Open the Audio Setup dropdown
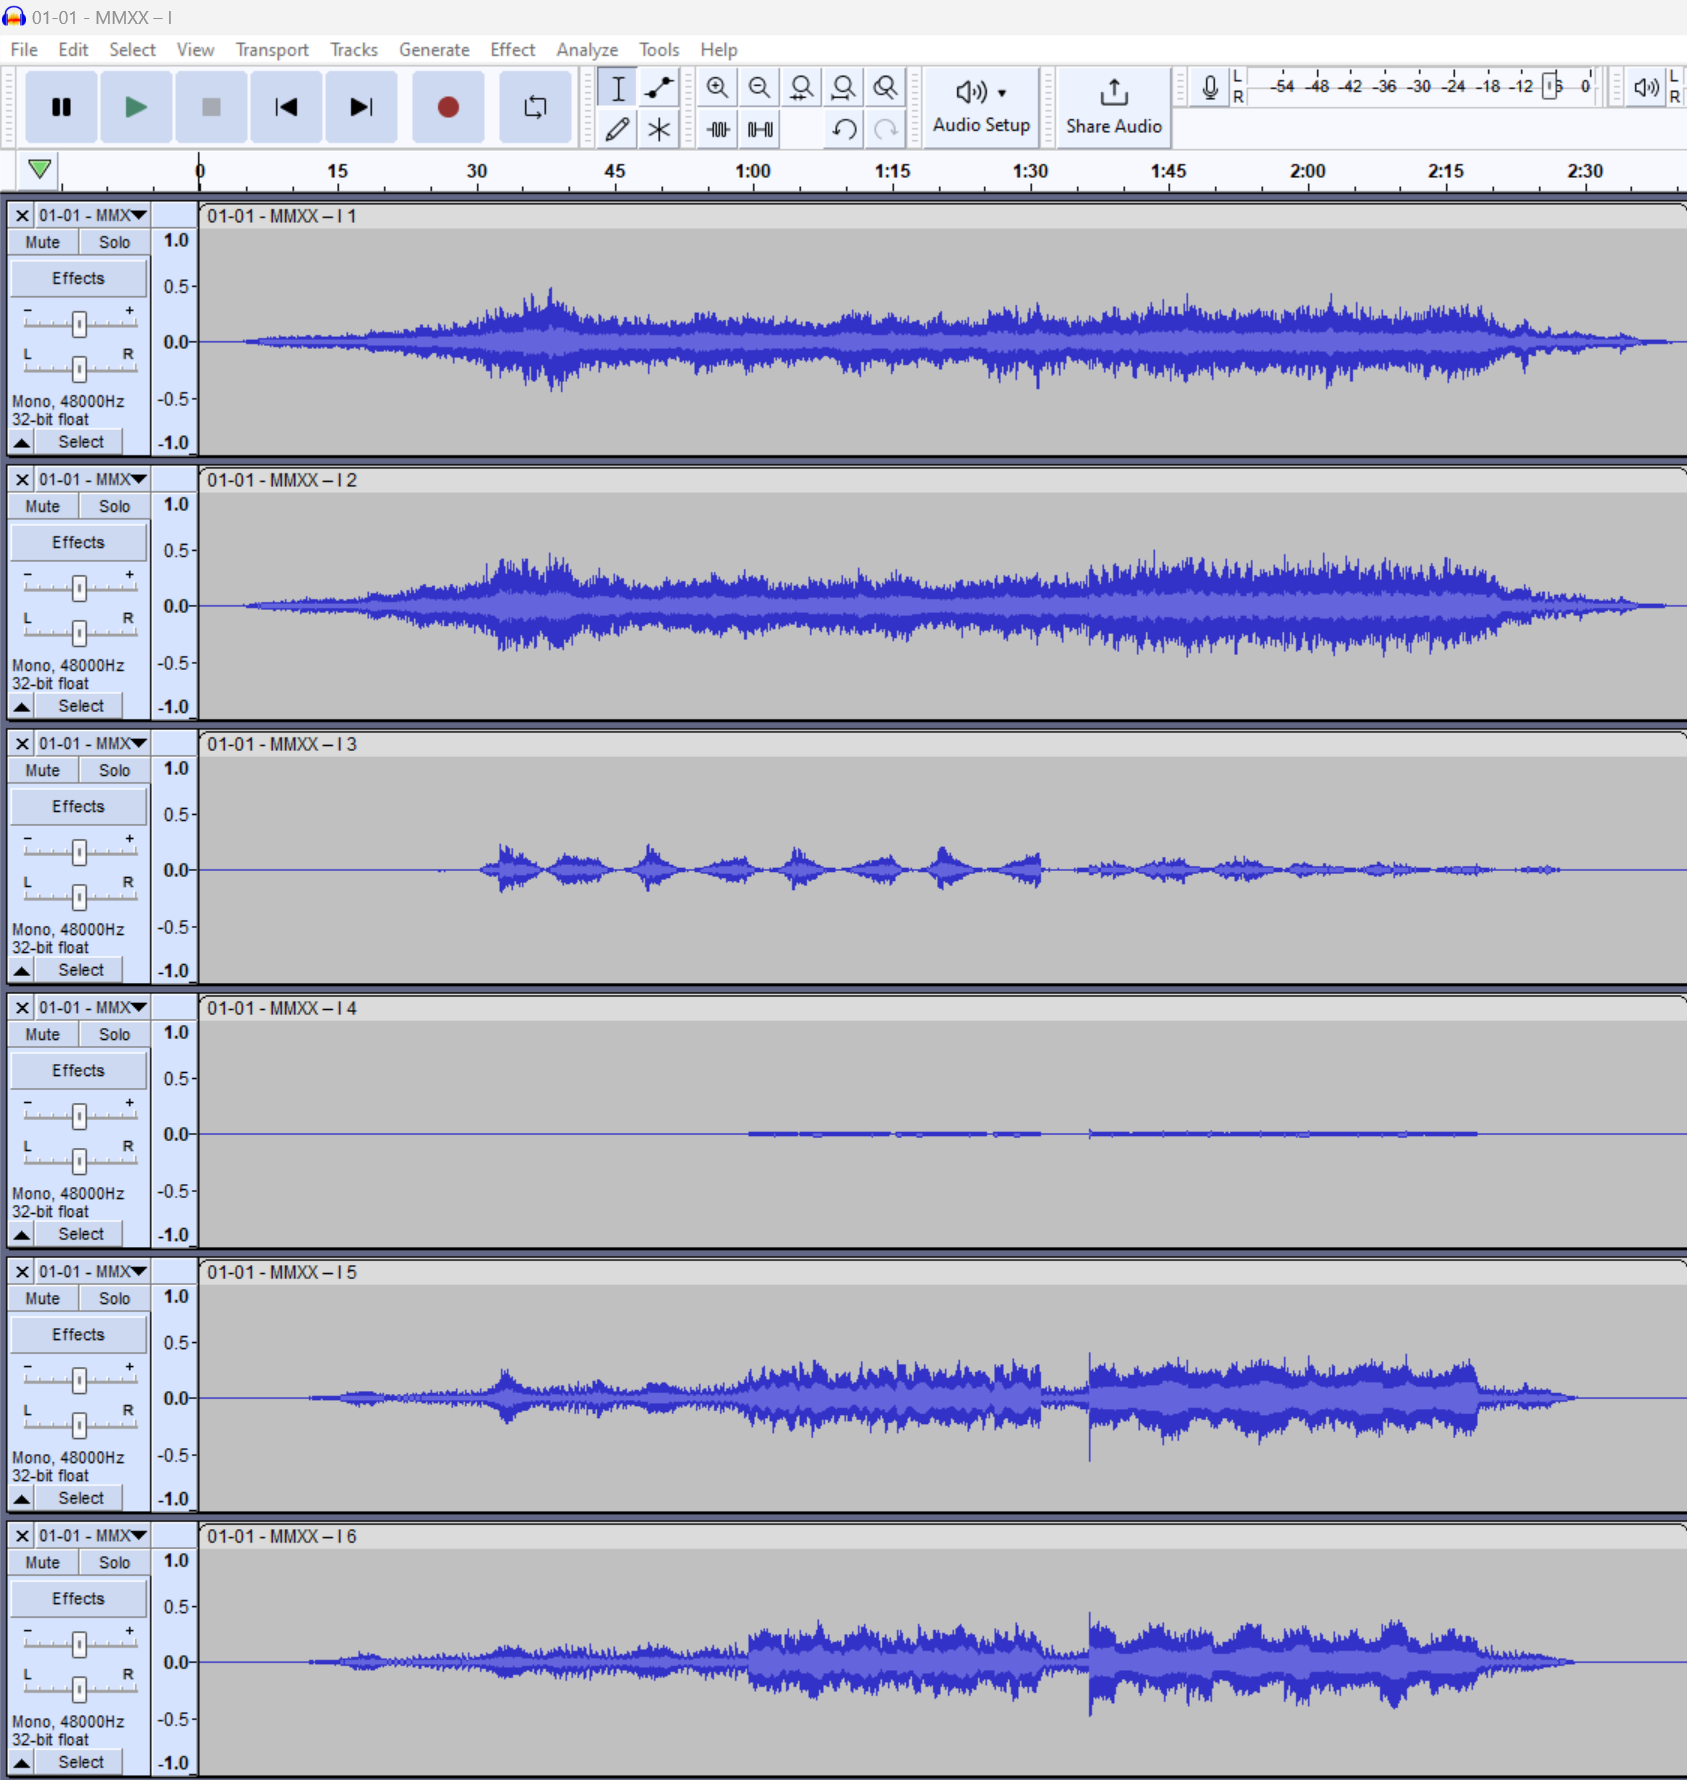 click(980, 107)
